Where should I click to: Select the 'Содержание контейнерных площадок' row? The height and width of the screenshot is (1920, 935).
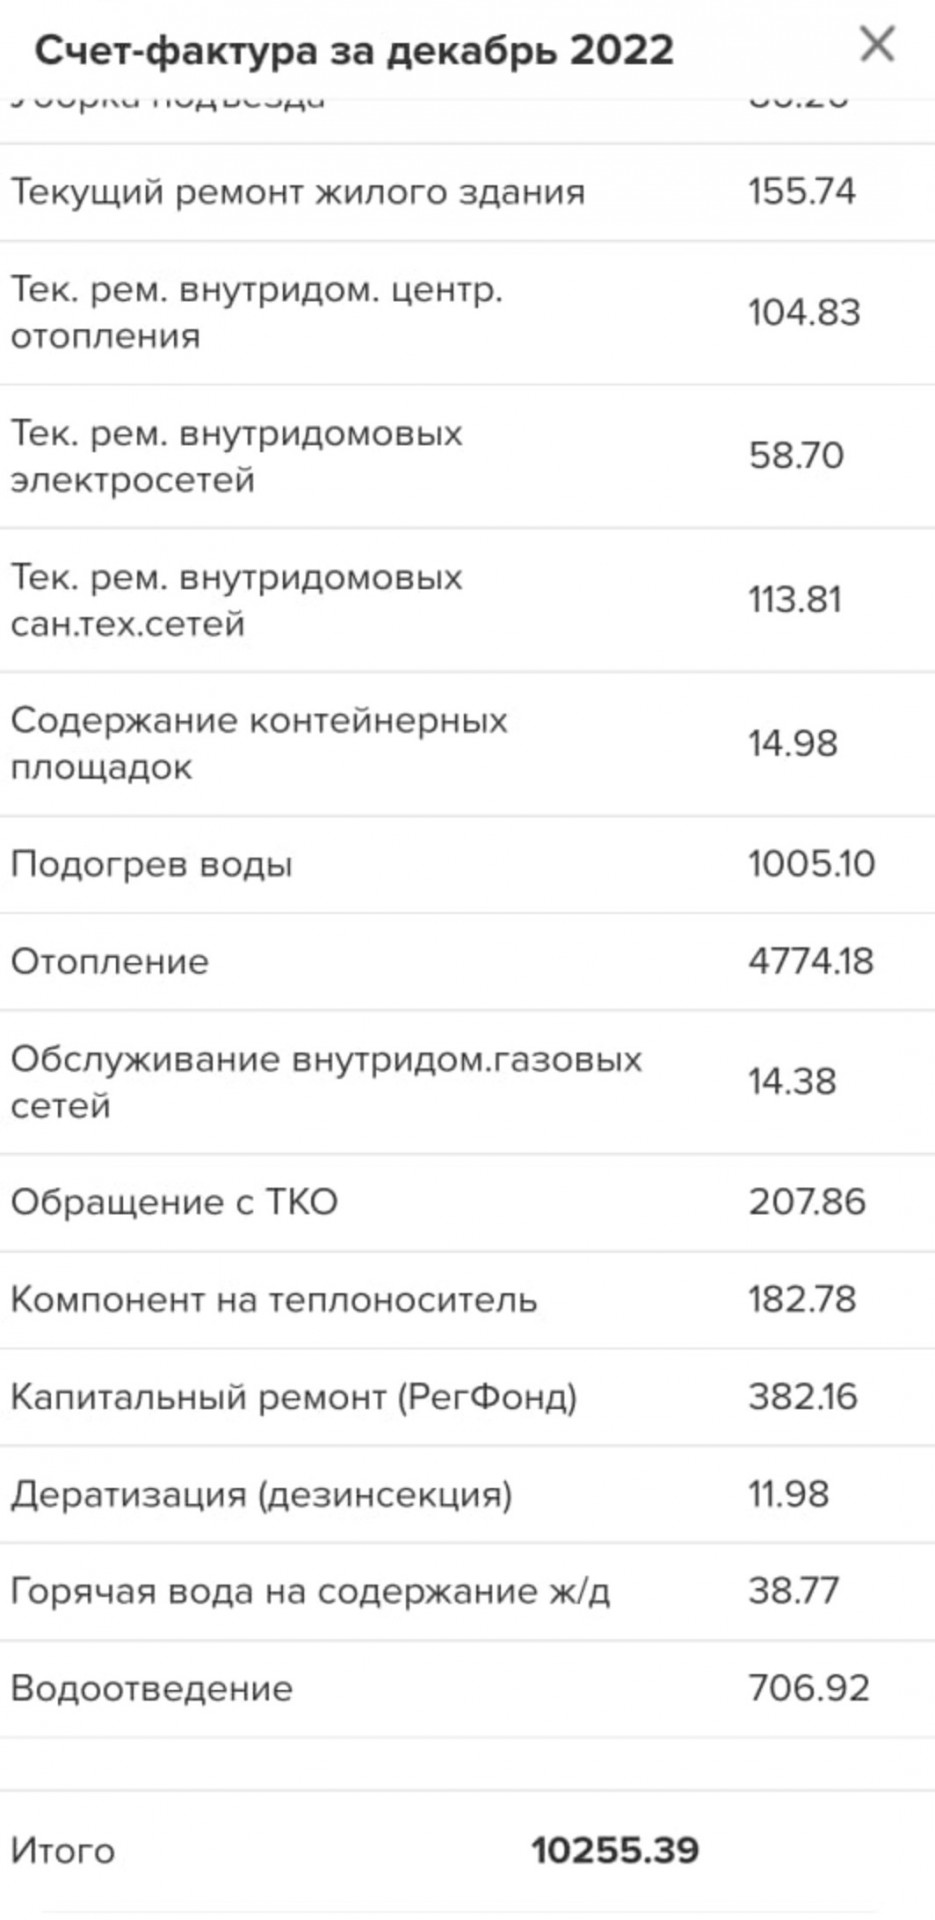(467, 744)
